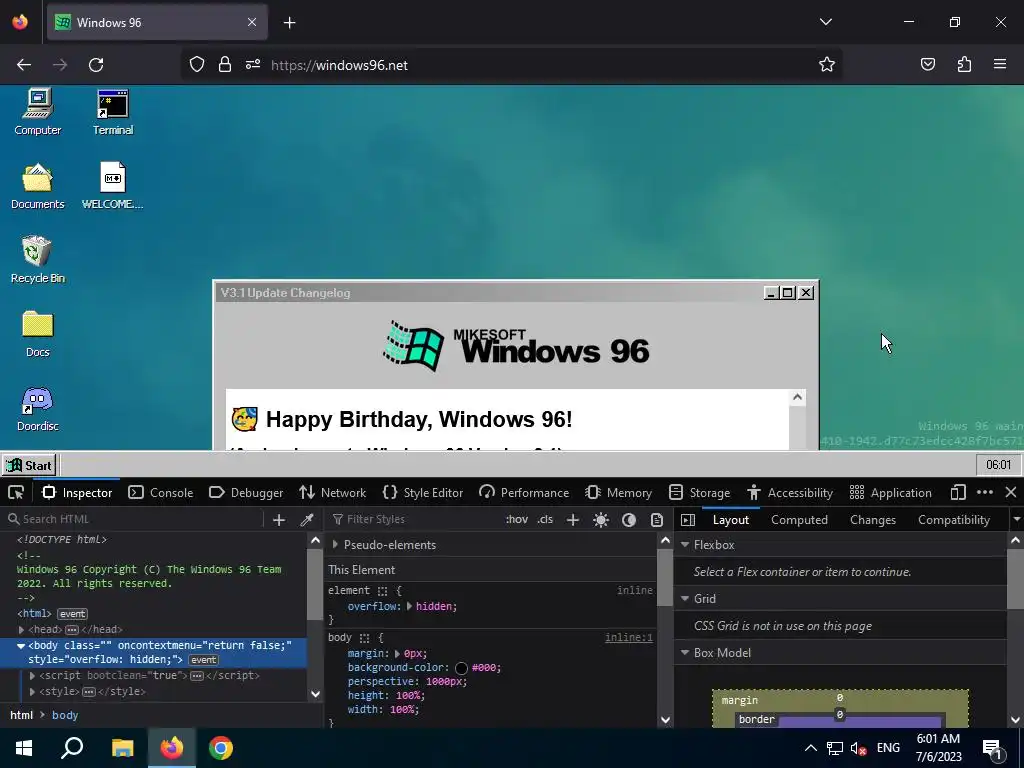Open the Pocket save icon
Viewport: 1024px width, 768px height.
(x=927, y=64)
